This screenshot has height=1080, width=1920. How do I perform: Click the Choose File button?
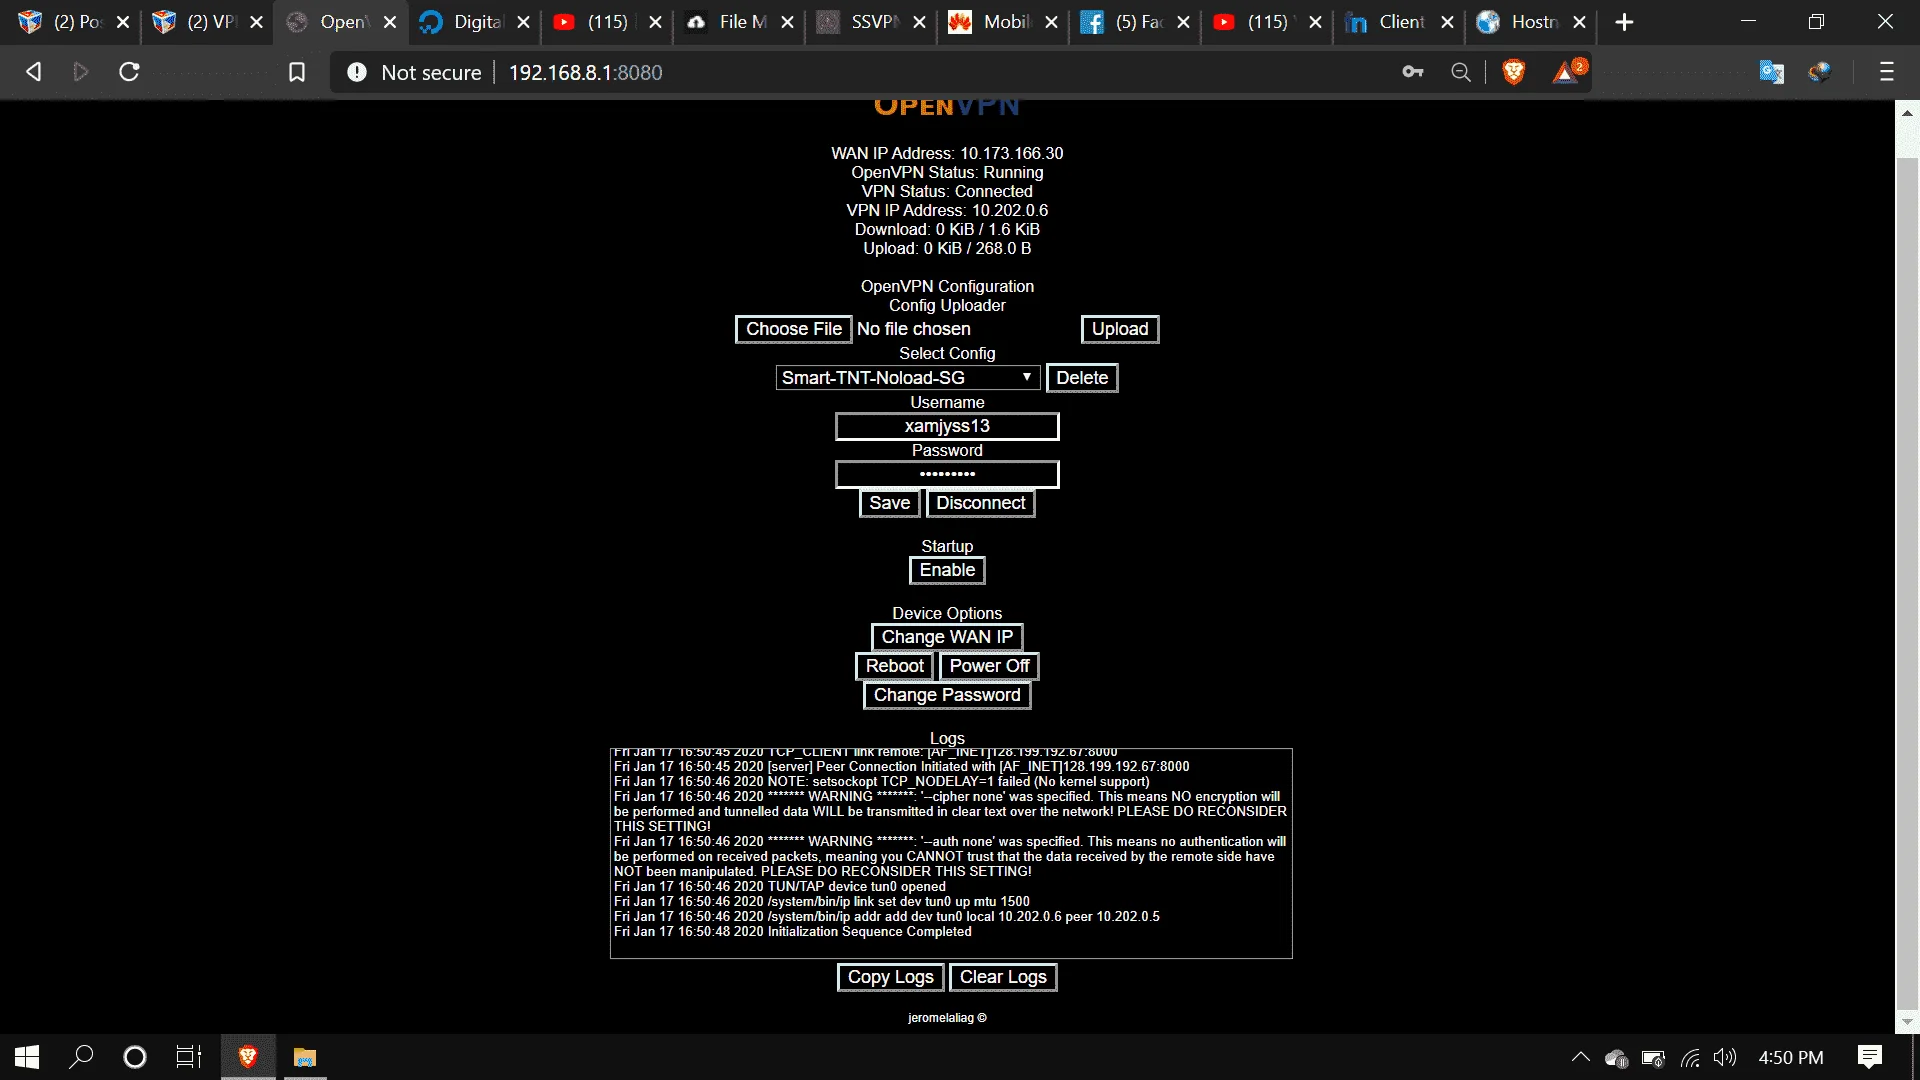(794, 329)
